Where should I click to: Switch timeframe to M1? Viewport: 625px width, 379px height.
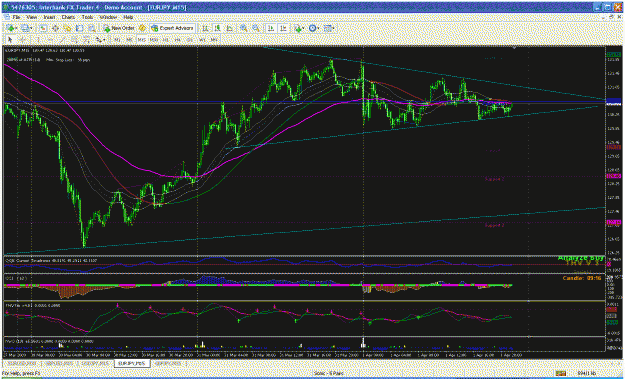click(x=117, y=39)
